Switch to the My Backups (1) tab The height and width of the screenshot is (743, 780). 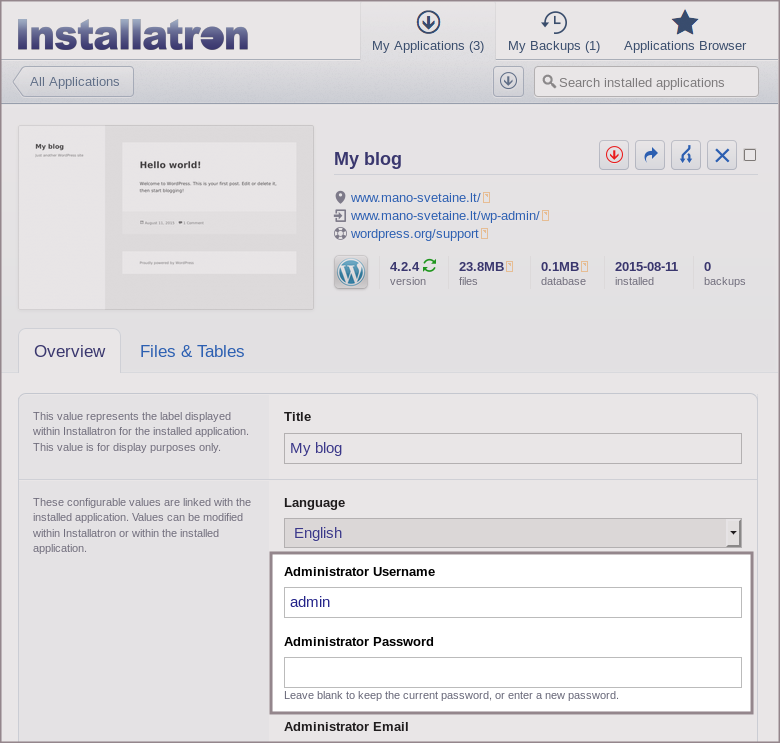tap(553, 32)
